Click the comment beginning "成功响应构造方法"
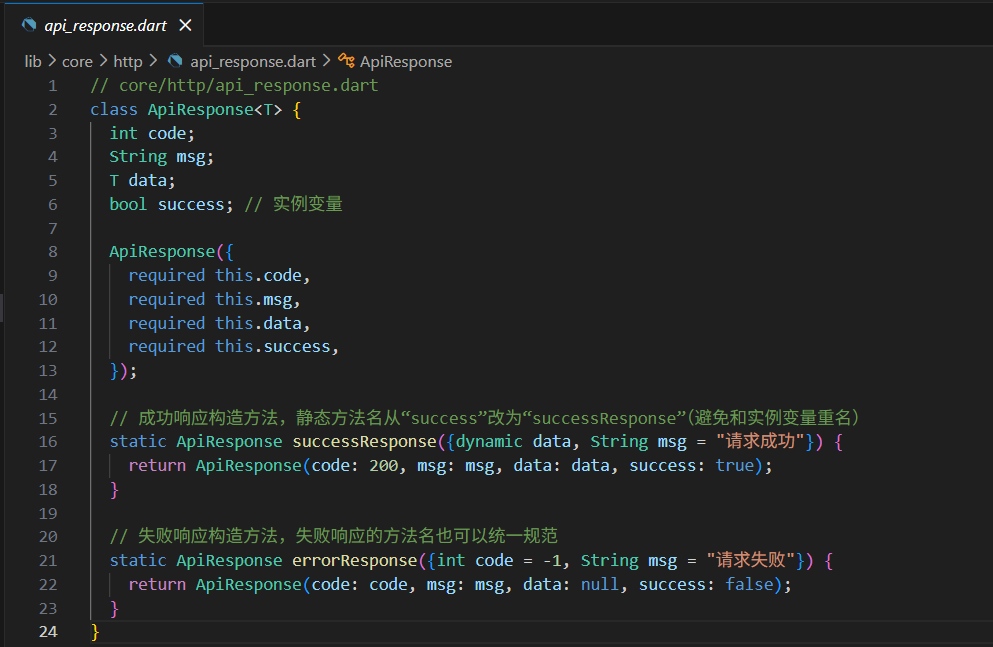Image resolution: width=993 pixels, height=647 pixels. click(x=484, y=418)
